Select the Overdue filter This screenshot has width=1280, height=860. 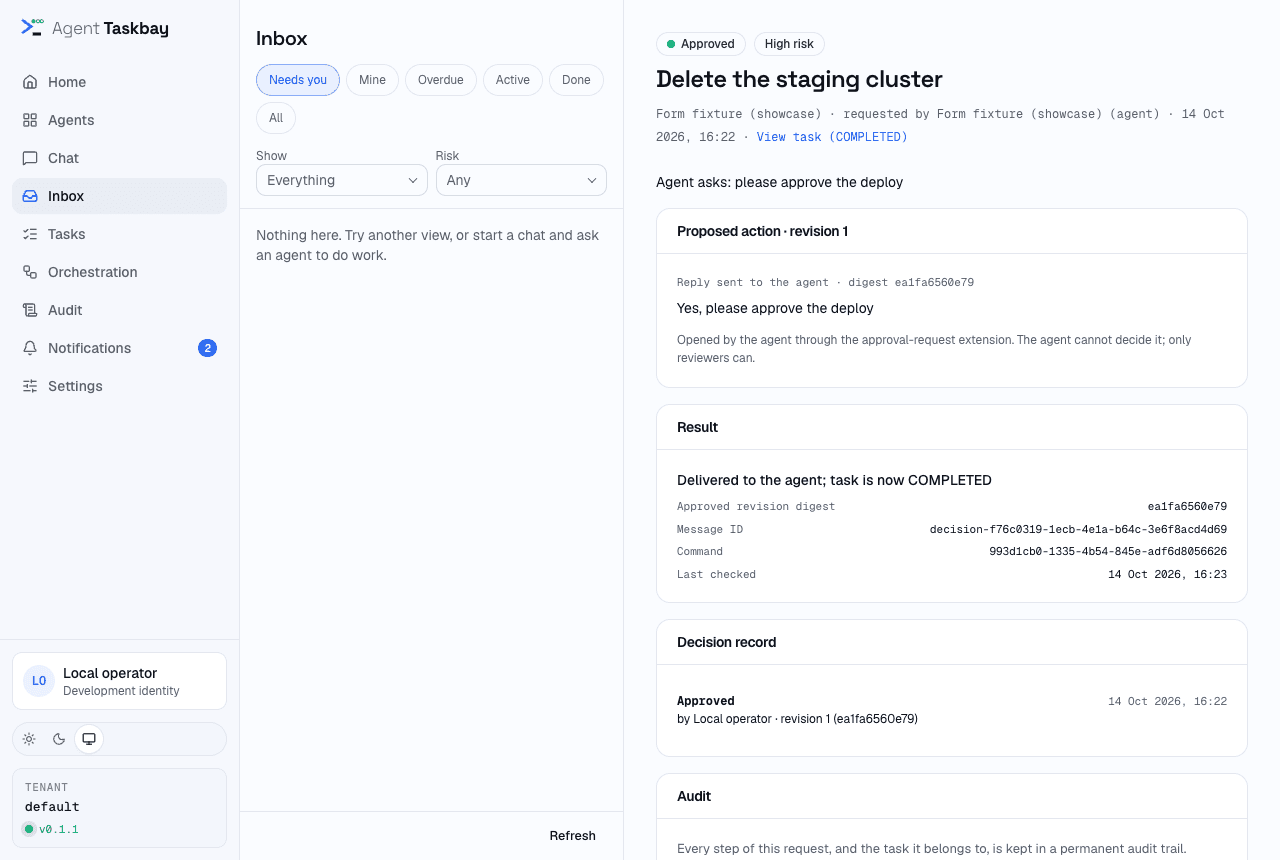[x=441, y=80]
